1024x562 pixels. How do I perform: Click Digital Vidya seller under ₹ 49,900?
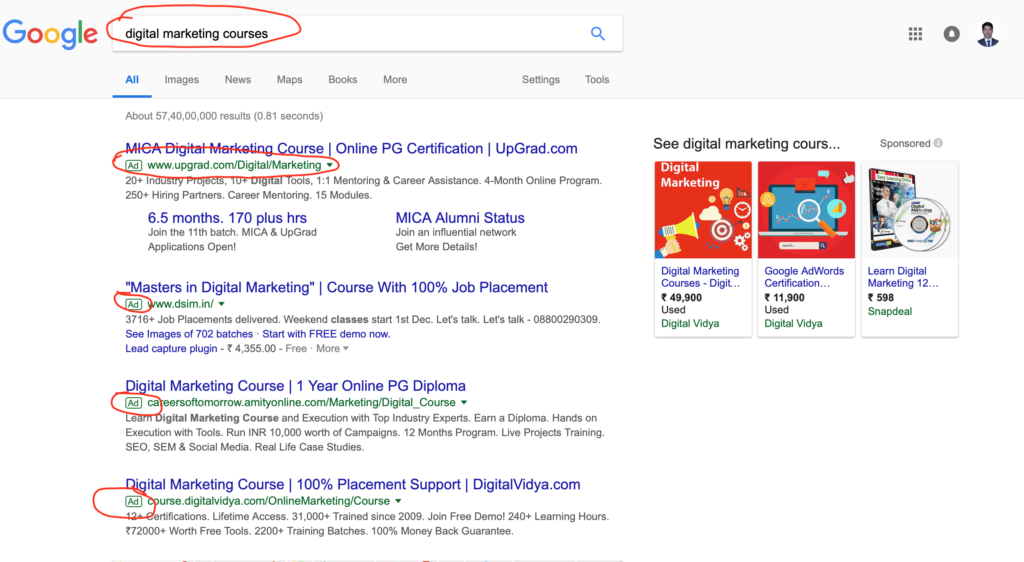pos(690,324)
